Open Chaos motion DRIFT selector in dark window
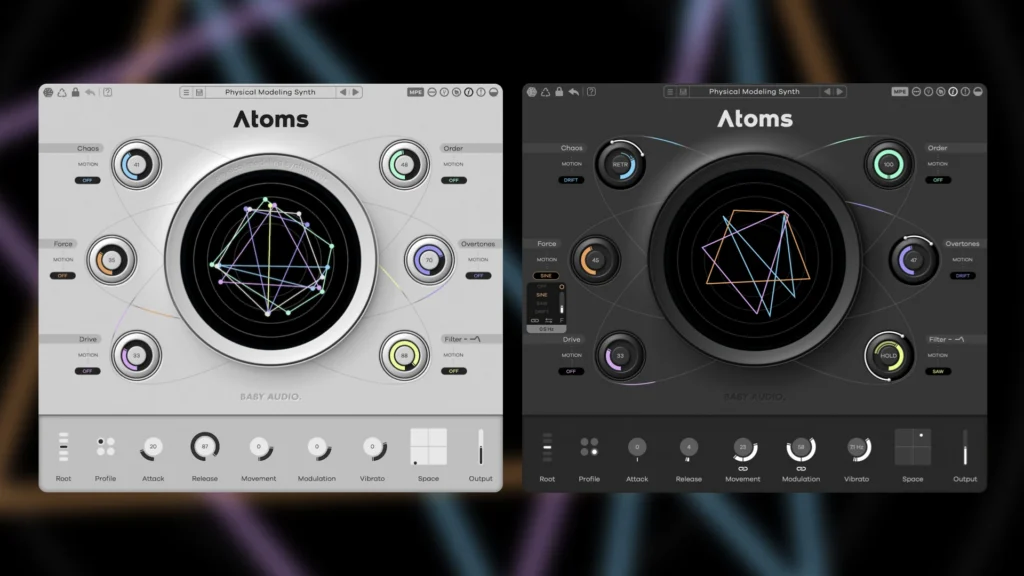The height and width of the screenshot is (576, 1024). point(571,180)
